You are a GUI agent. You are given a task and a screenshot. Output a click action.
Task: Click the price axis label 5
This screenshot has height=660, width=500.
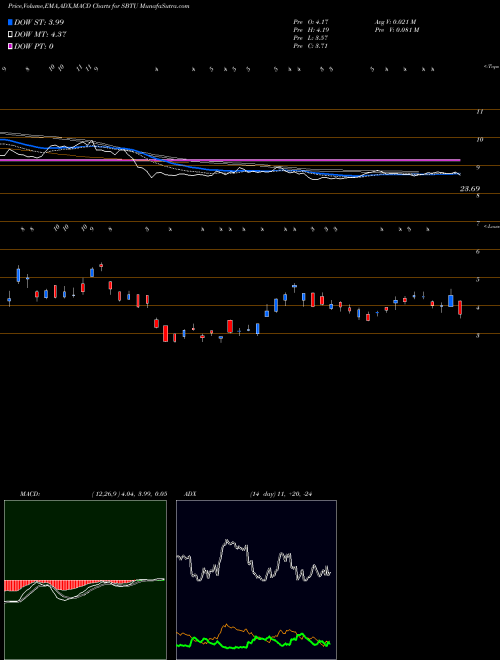click(x=478, y=279)
